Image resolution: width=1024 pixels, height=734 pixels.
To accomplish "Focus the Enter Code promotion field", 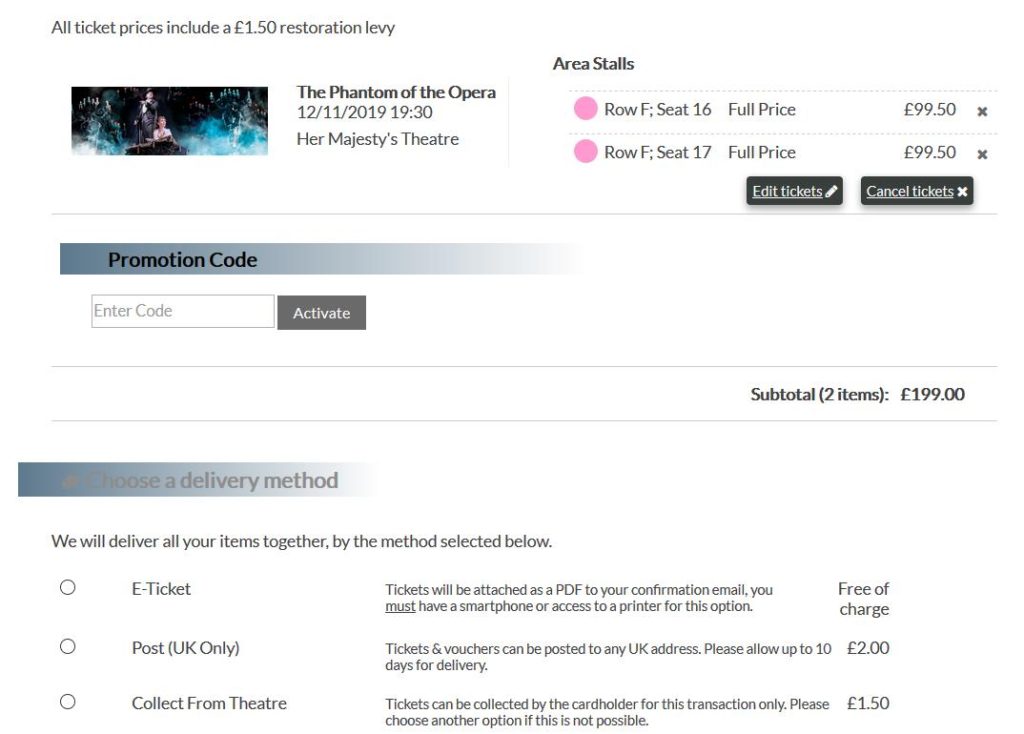I will coord(182,311).
